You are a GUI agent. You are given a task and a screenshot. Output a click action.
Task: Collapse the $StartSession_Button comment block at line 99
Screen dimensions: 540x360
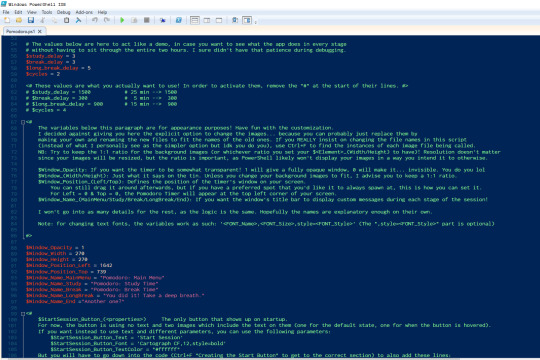[x=23, y=313]
